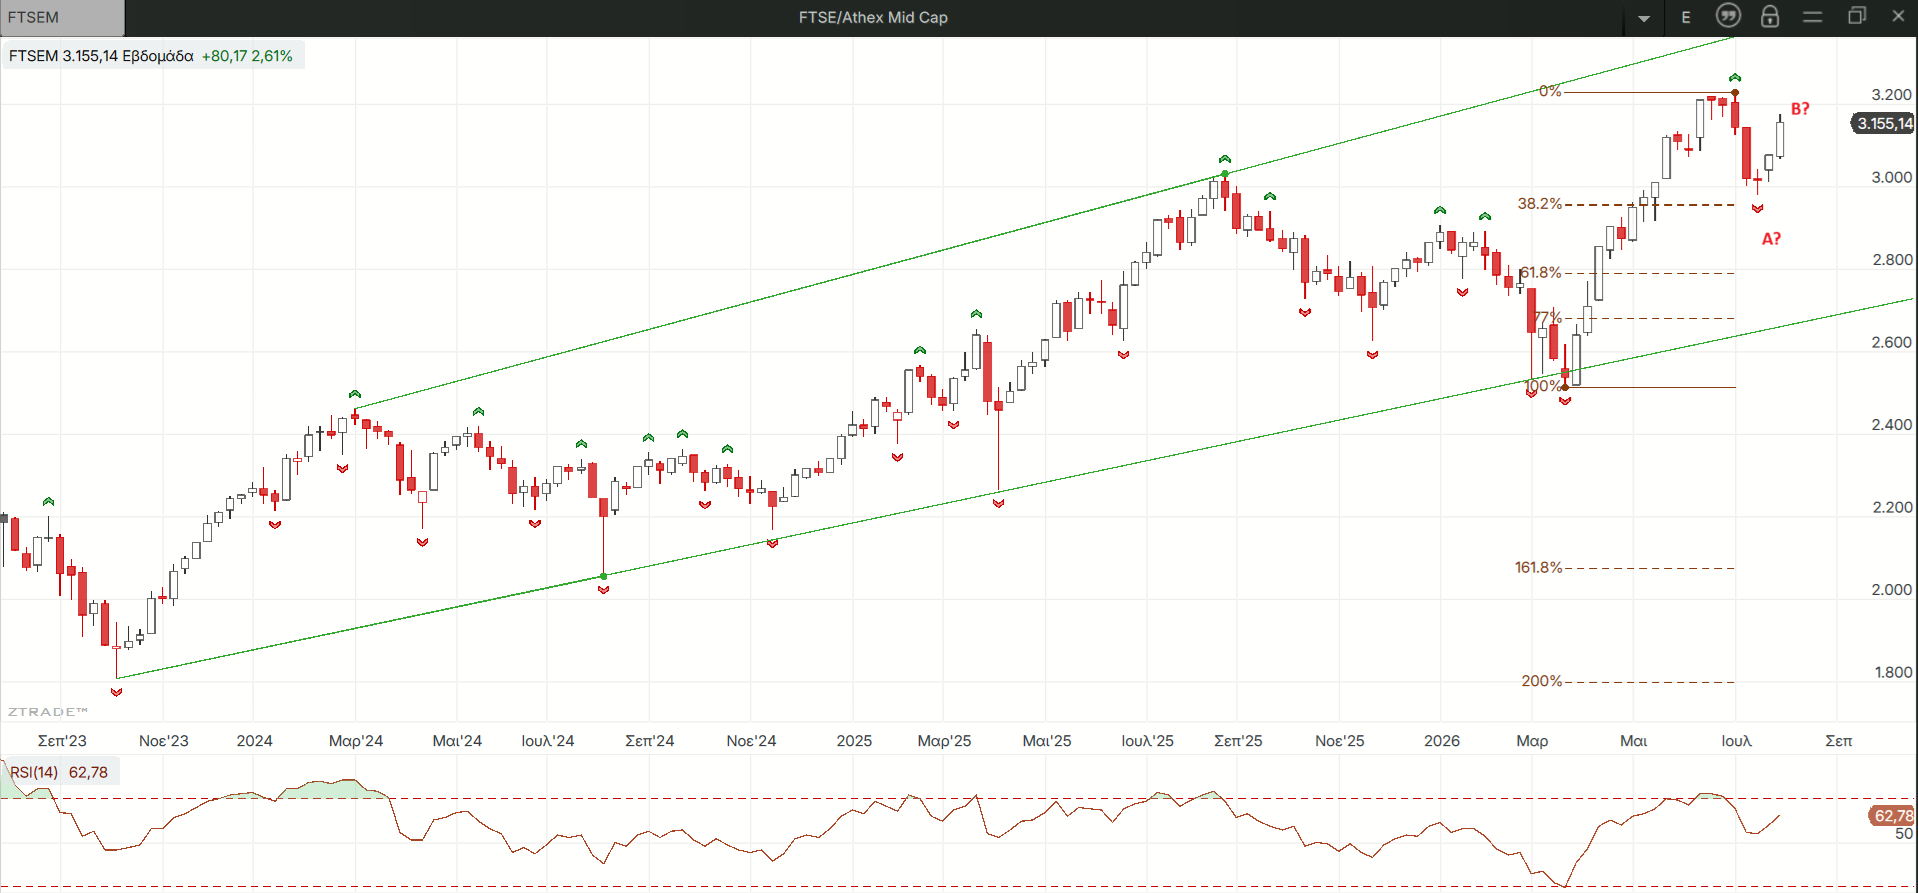Image resolution: width=1918 pixels, height=893 pixels.
Task: Click the brown Fibonacci anchor point at the 0% level
Action: pos(1735,93)
